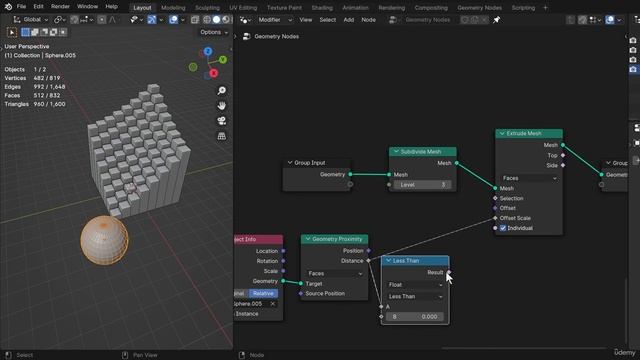This screenshot has width=640, height=360.
Task: Open the node editor Select menu
Action: tap(327, 20)
